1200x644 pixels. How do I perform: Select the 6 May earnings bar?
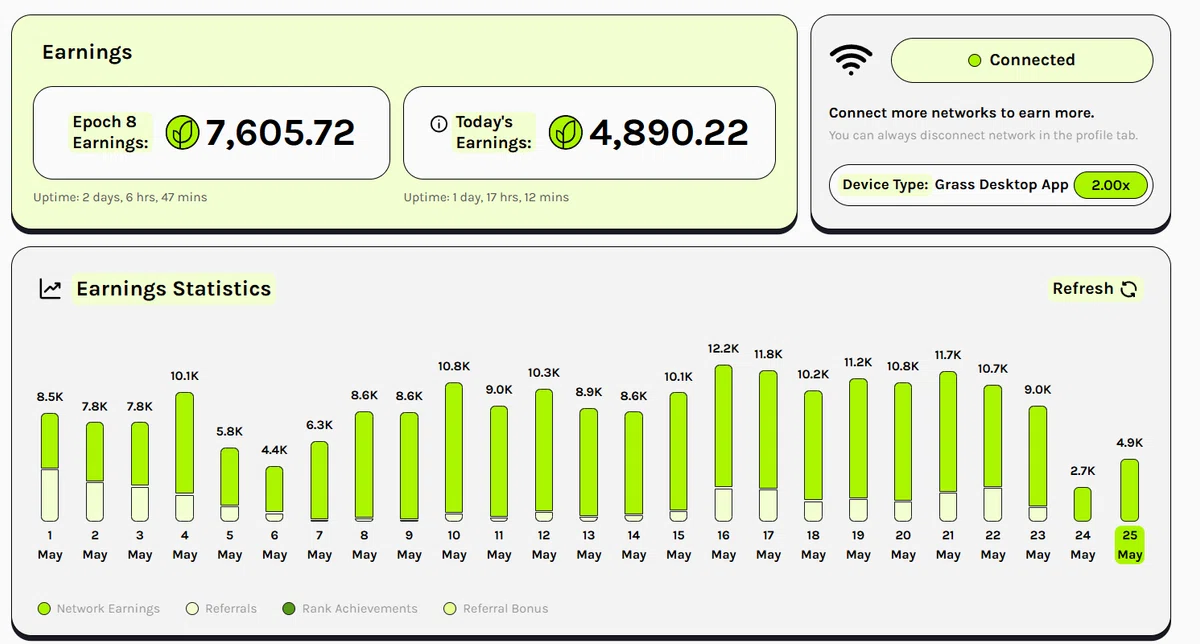(274, 493)
